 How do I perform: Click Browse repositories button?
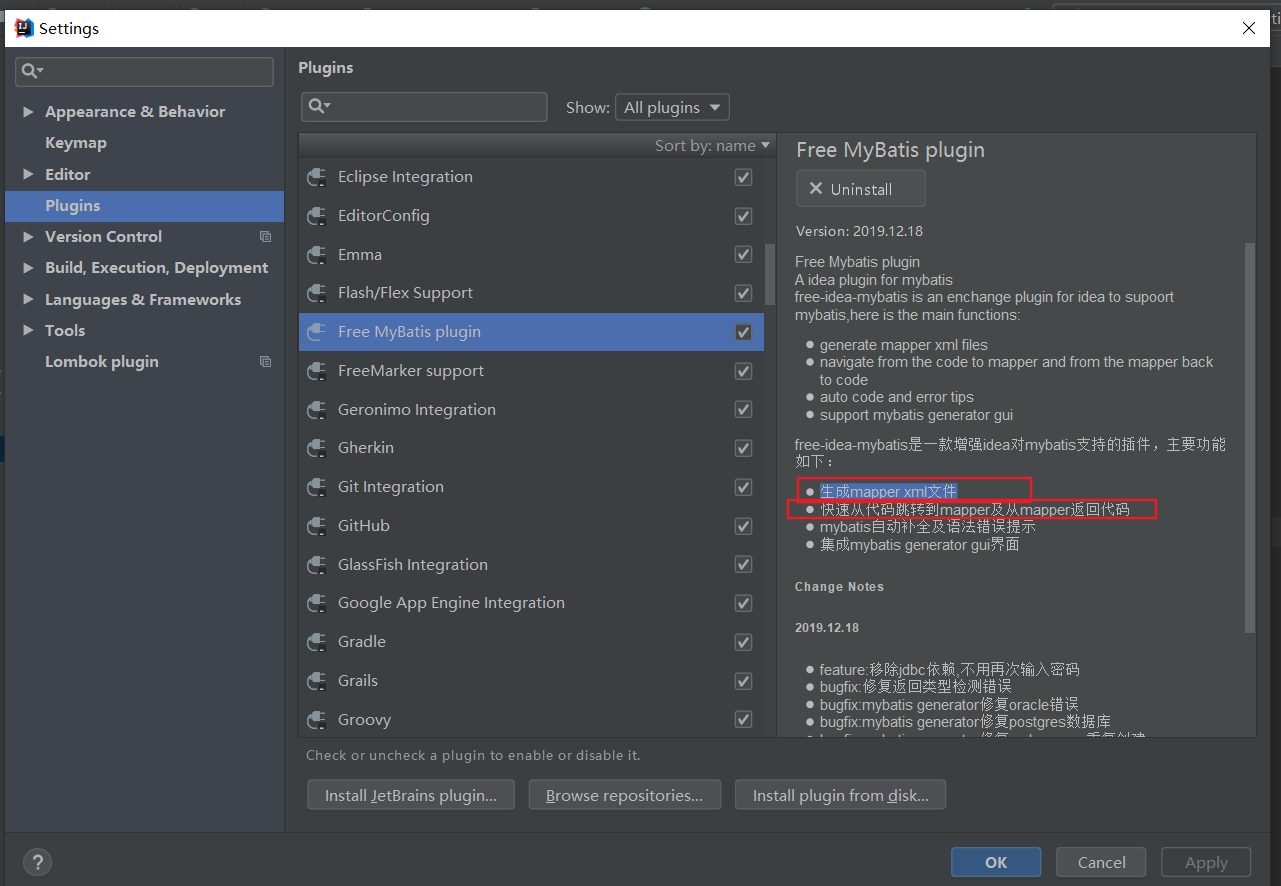tap(625, 796)
